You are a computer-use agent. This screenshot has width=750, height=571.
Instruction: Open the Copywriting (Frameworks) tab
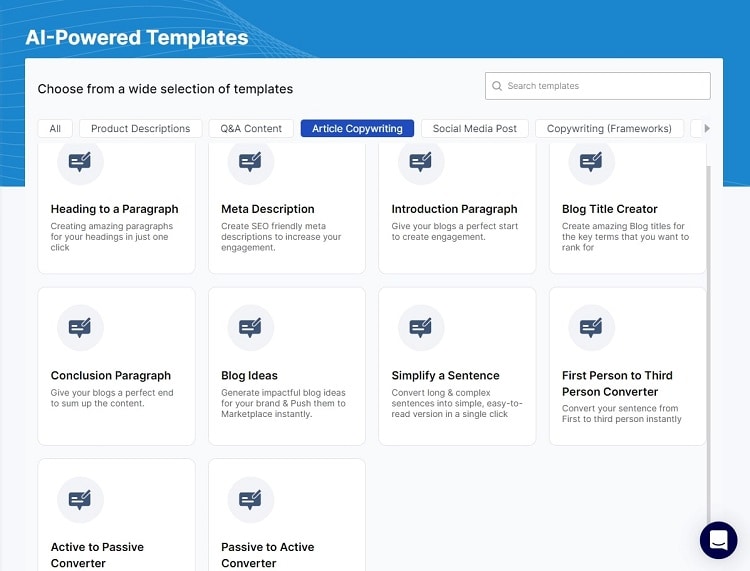(609, 128)
